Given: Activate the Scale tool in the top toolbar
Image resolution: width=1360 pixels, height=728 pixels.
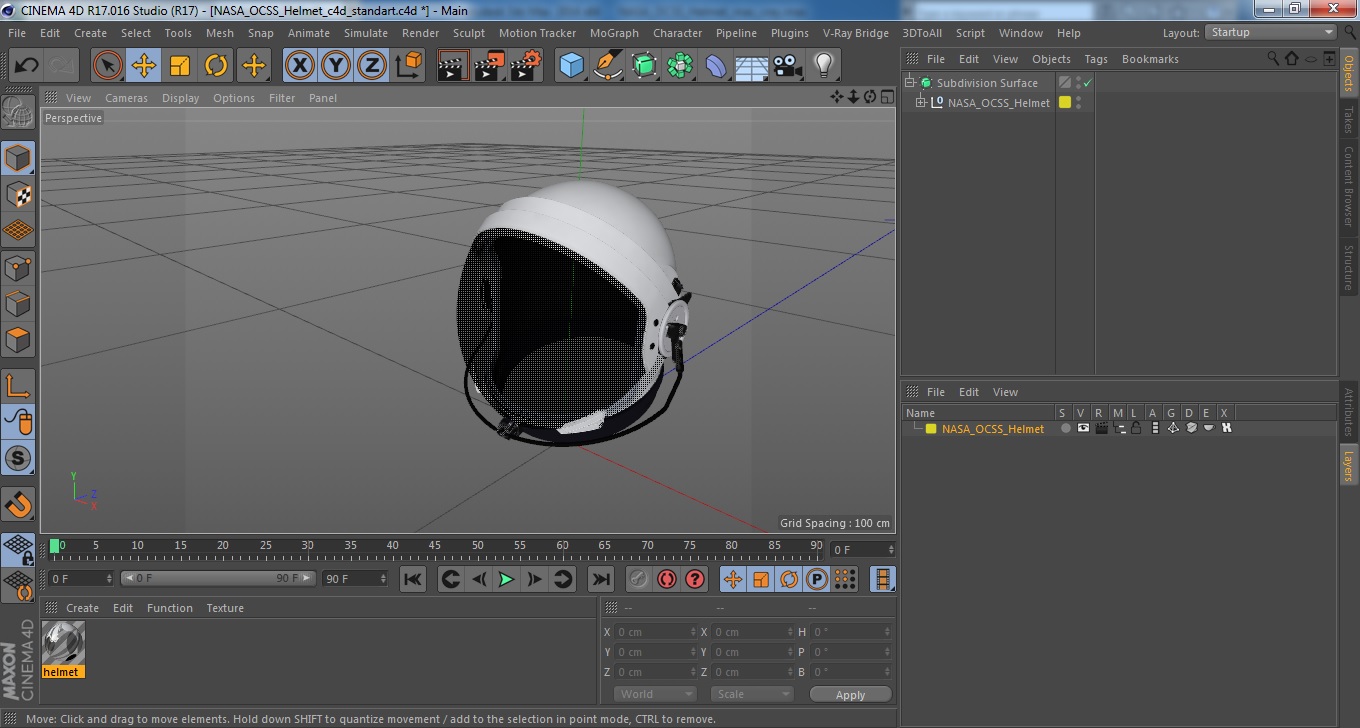Looking at the screenshot, I should pos(180,66).
